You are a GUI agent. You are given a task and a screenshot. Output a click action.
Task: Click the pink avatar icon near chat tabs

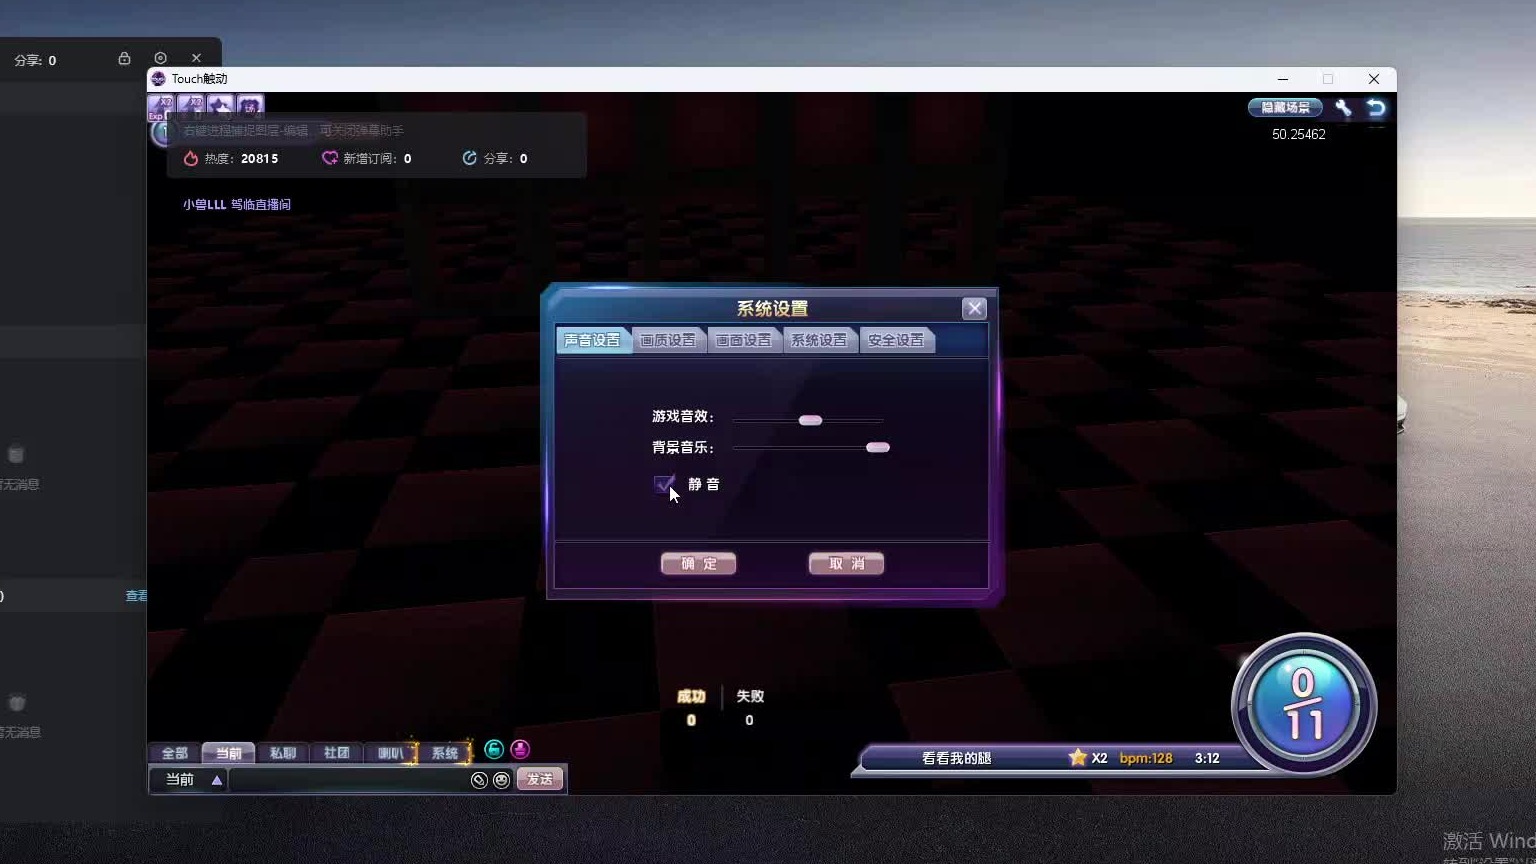click(520, 749)
